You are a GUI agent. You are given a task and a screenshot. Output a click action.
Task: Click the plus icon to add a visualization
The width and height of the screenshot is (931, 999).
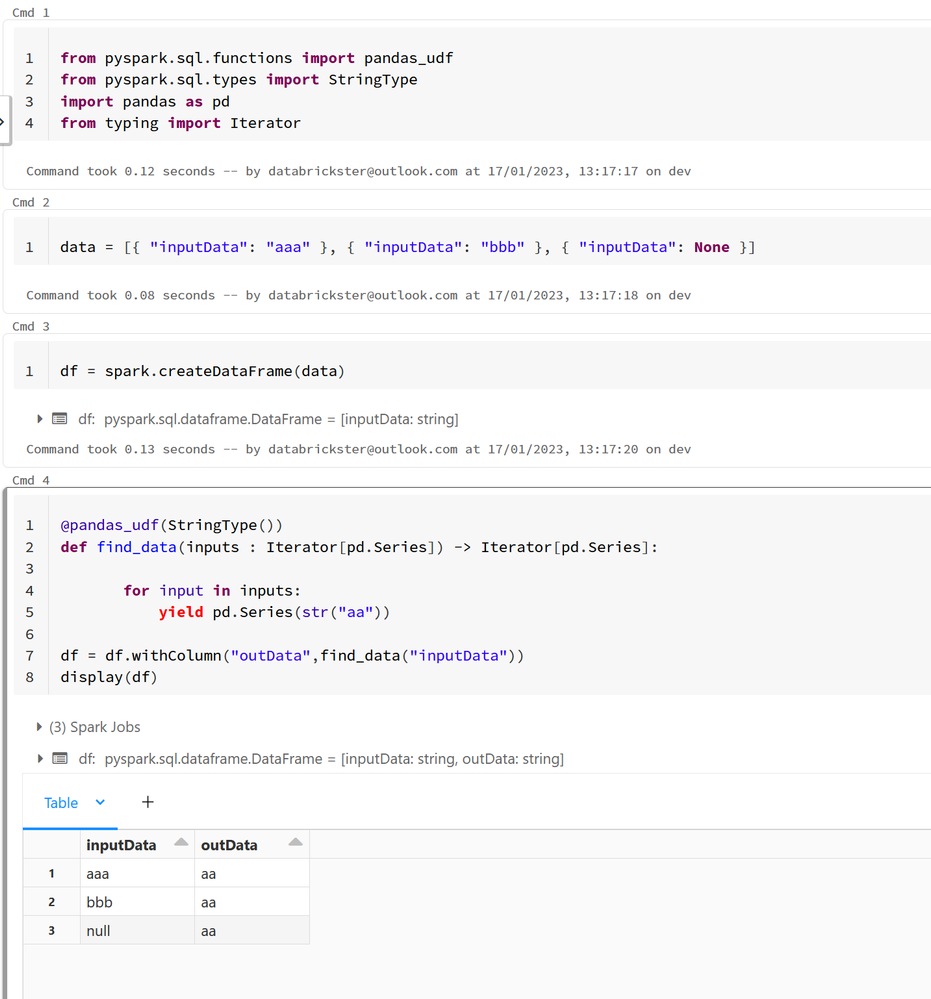tap(148, 802)
